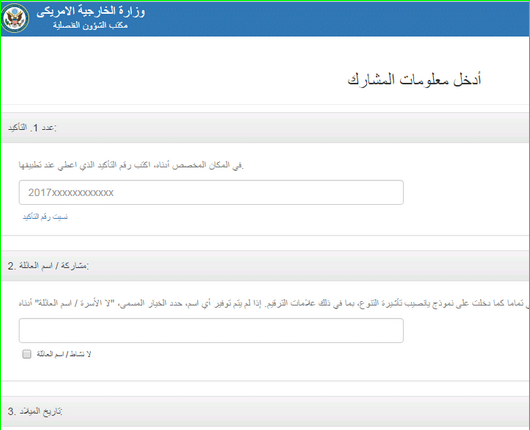Select the section 3 تاريخ الميلاد header bar
Screen dimensions: 530x430
pos(265,411)
